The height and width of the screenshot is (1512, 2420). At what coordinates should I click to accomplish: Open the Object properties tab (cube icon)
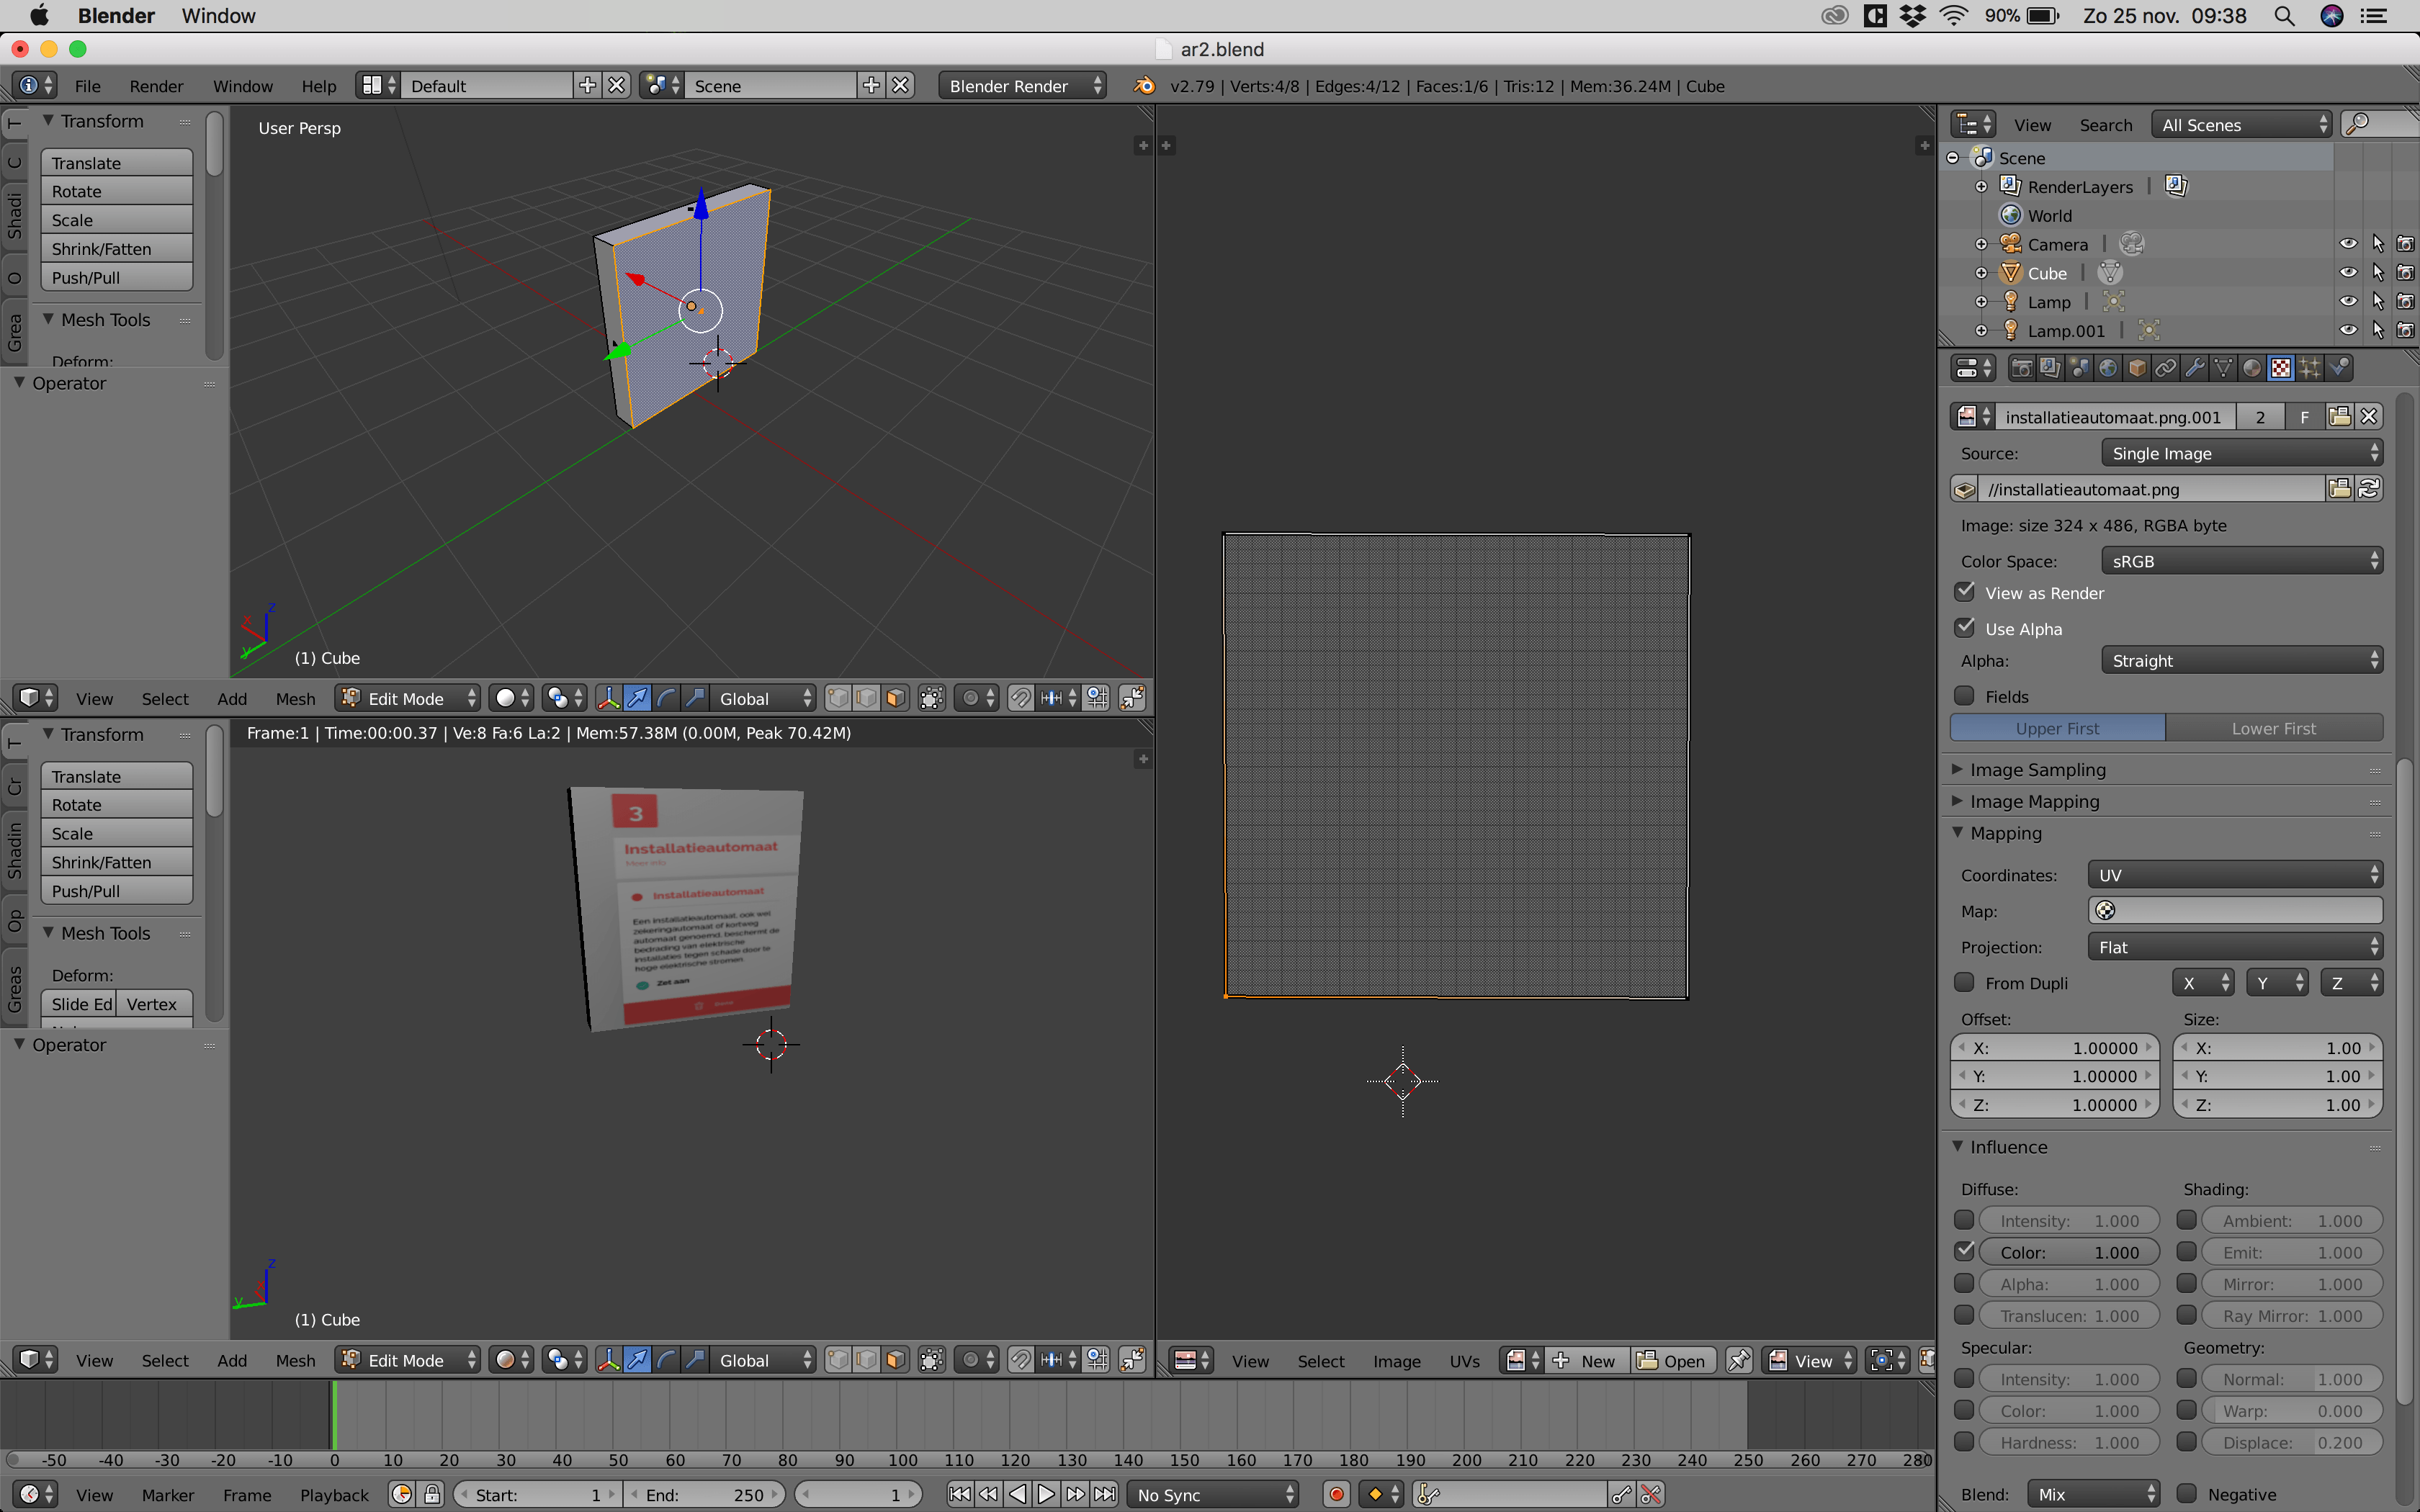click(2135, 367)
